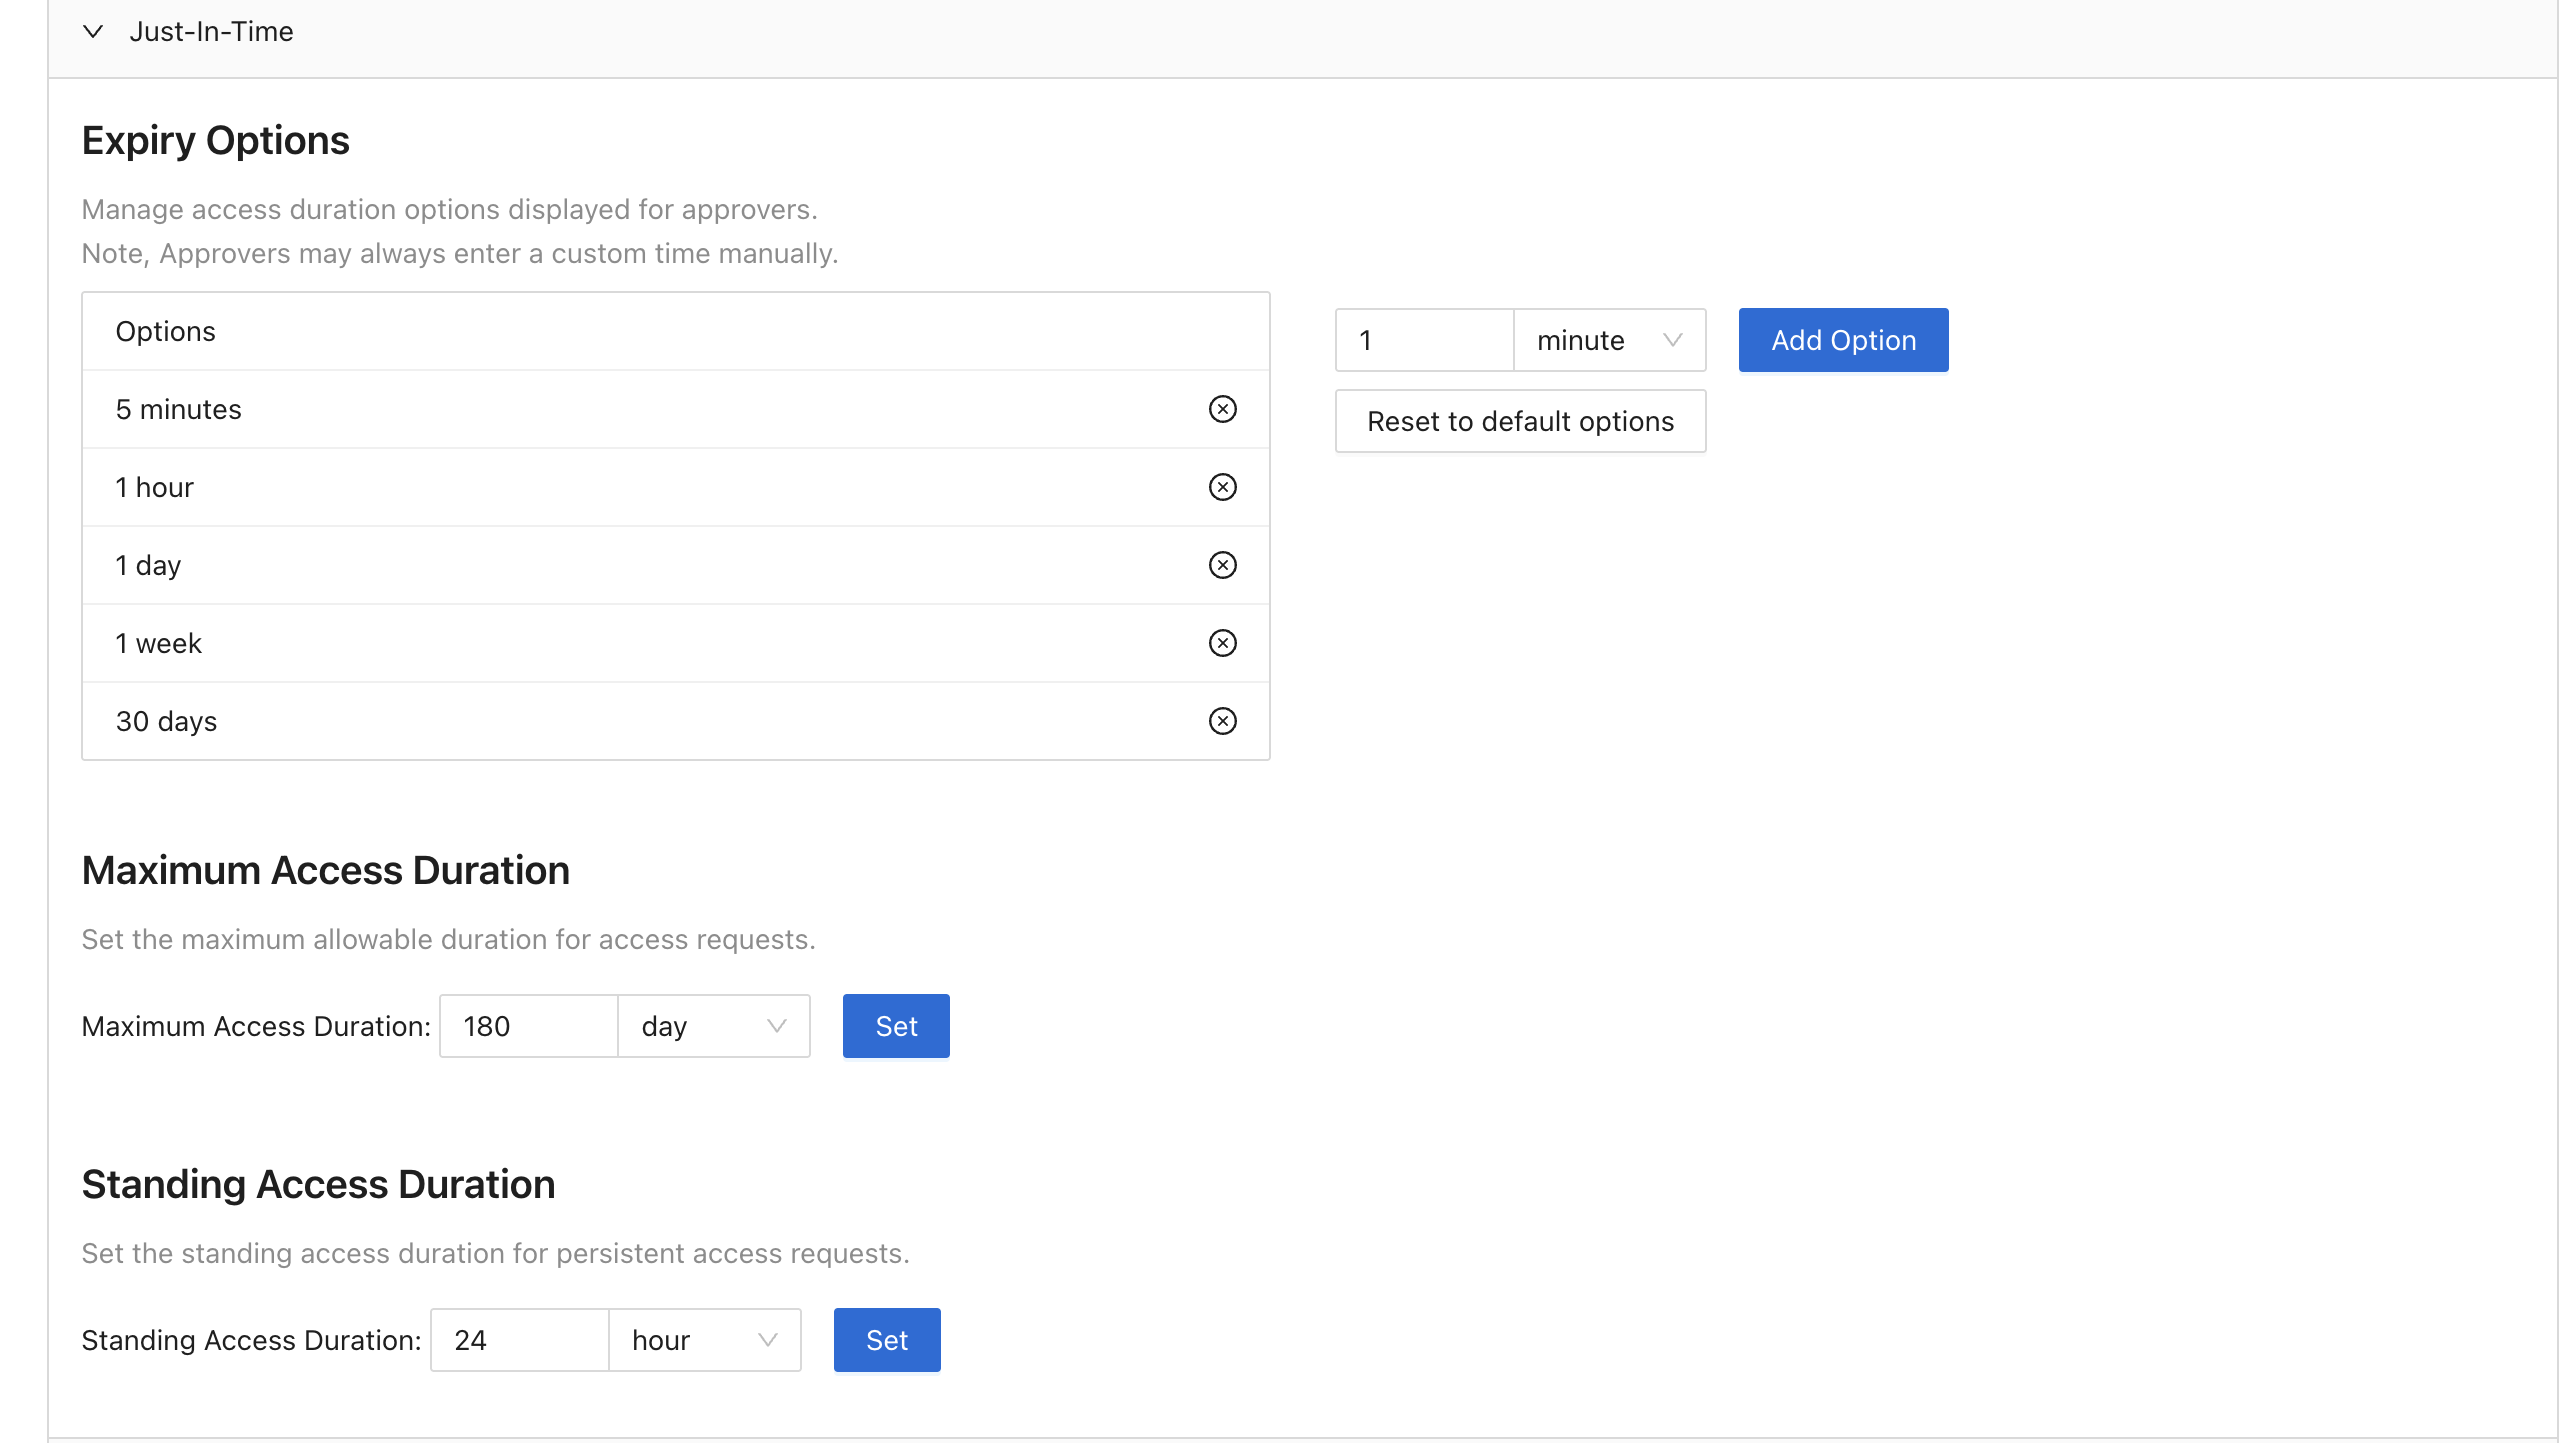Select the 1 week row text
This screenshot has height=1443, width=2559.
pyautogui.click(x=158, y=643)
